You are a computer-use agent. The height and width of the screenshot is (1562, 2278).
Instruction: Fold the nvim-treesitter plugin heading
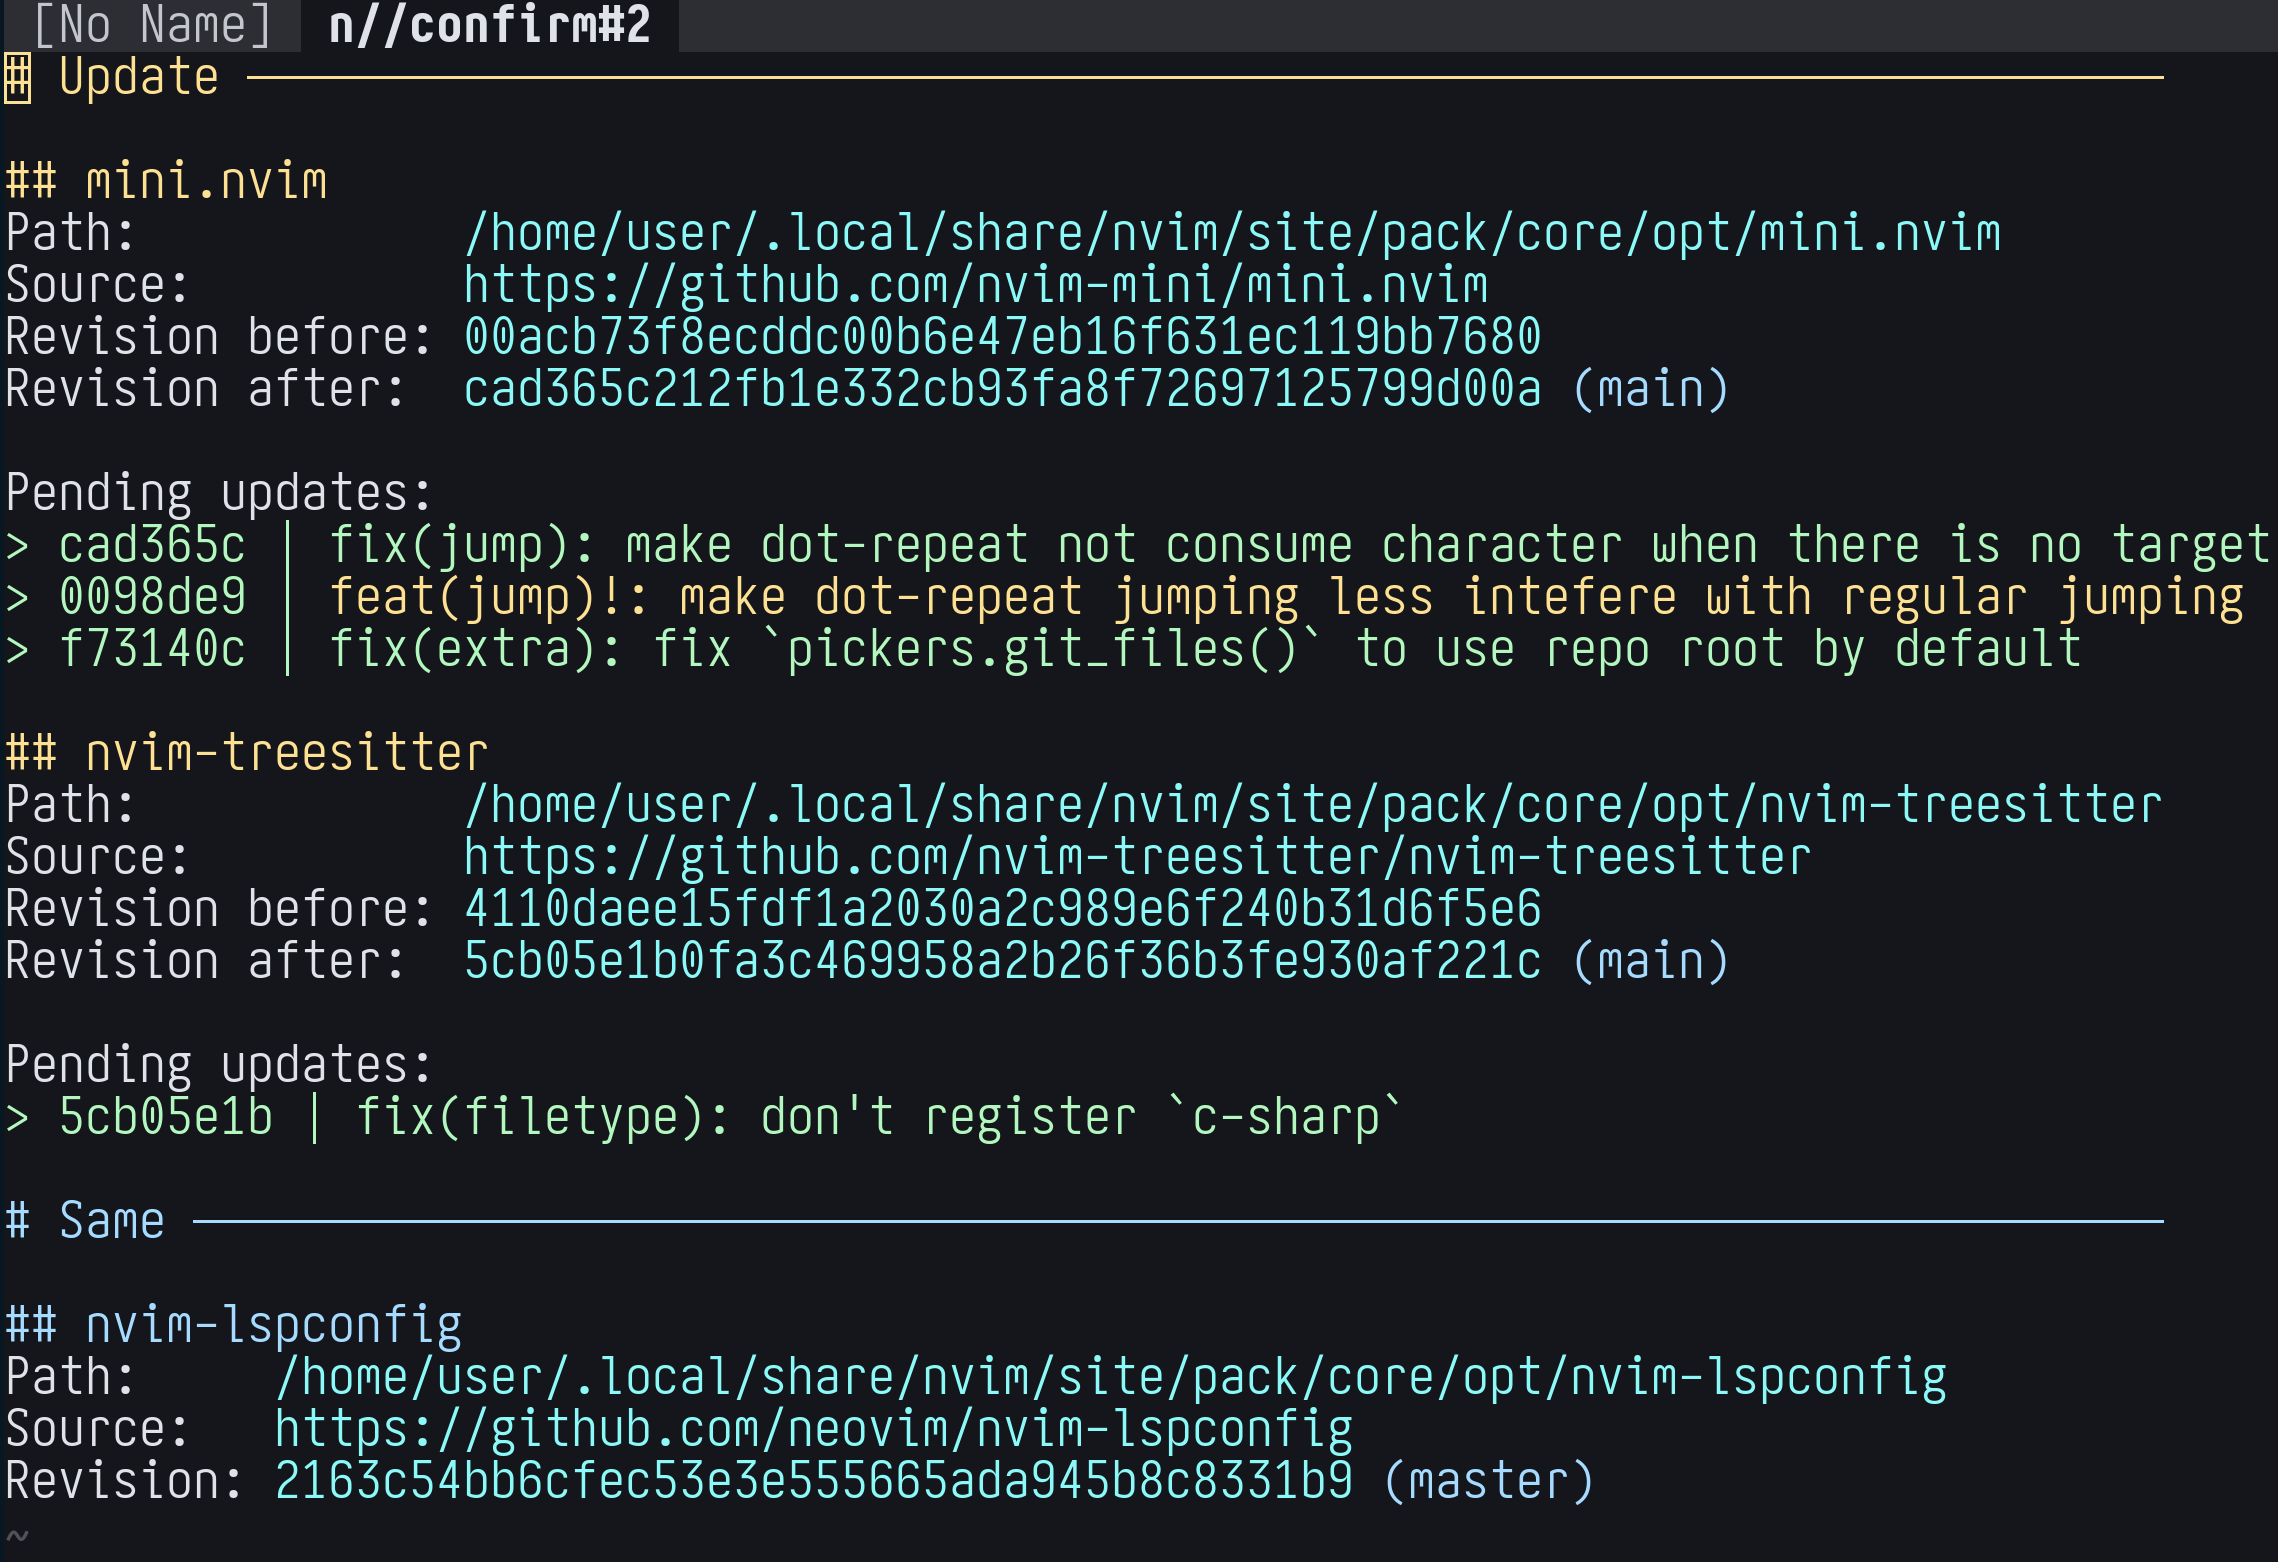[286, 753]
